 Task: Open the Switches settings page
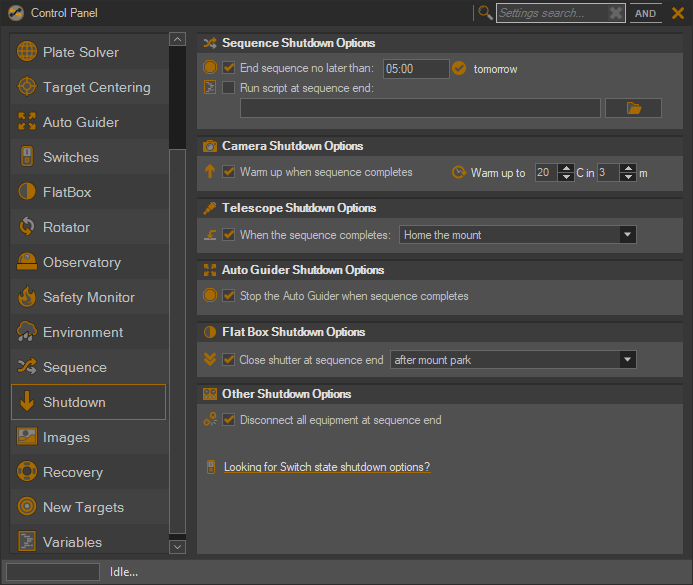(x=89, y=156)
